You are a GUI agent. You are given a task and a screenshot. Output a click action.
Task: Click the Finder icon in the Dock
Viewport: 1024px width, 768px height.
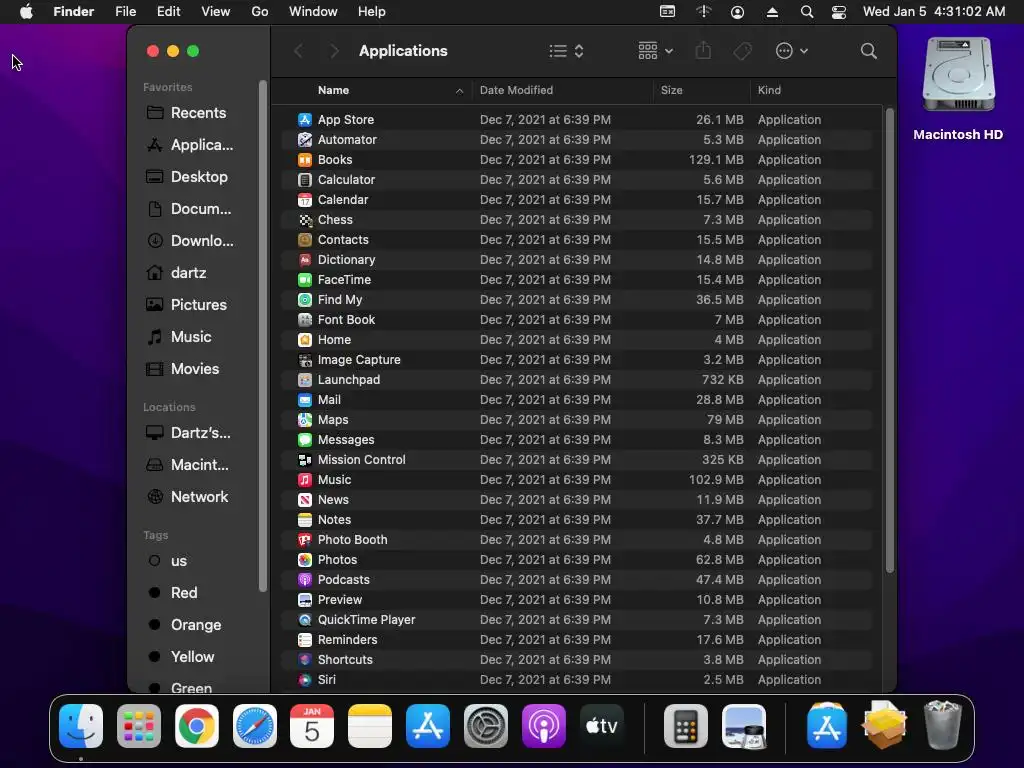coord(81,726)
